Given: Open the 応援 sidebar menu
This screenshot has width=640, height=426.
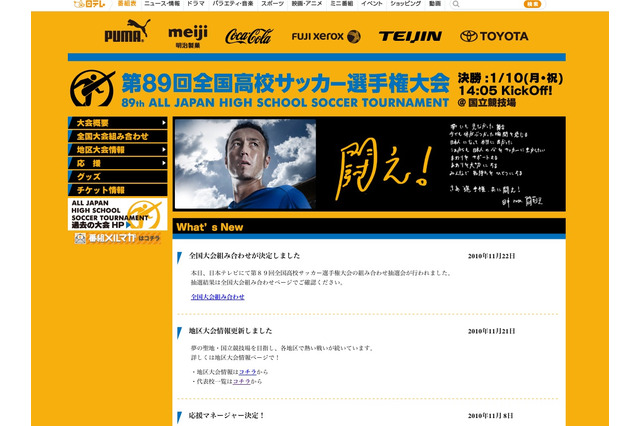Looking at the screenshot, I should point(118,163).
